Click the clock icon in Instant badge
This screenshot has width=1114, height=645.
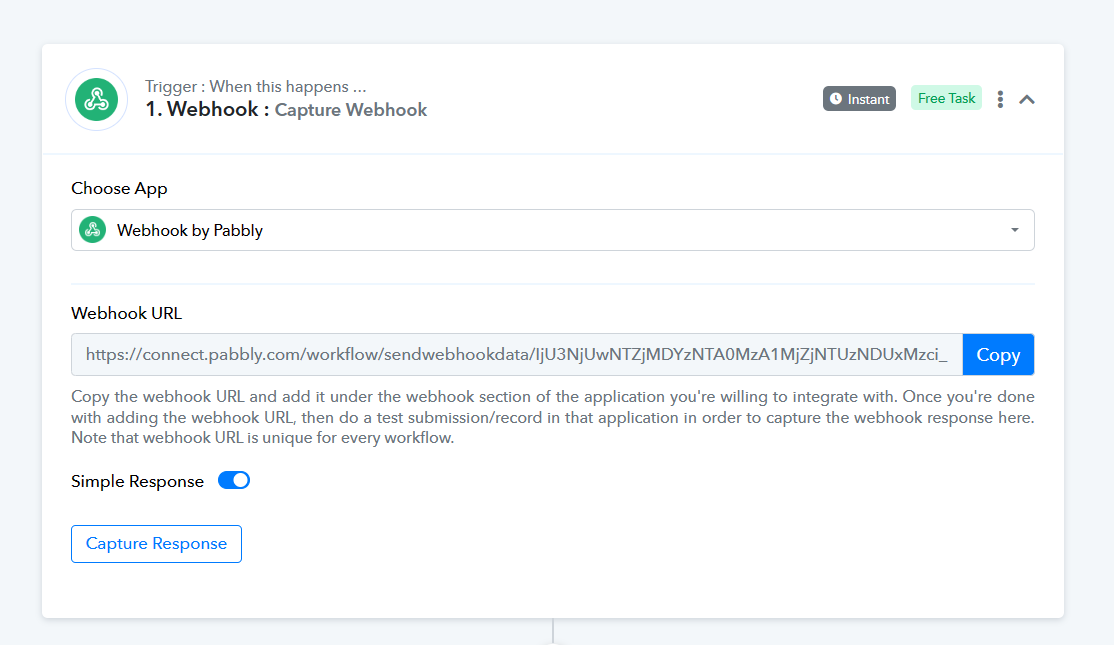pos(836,99)
